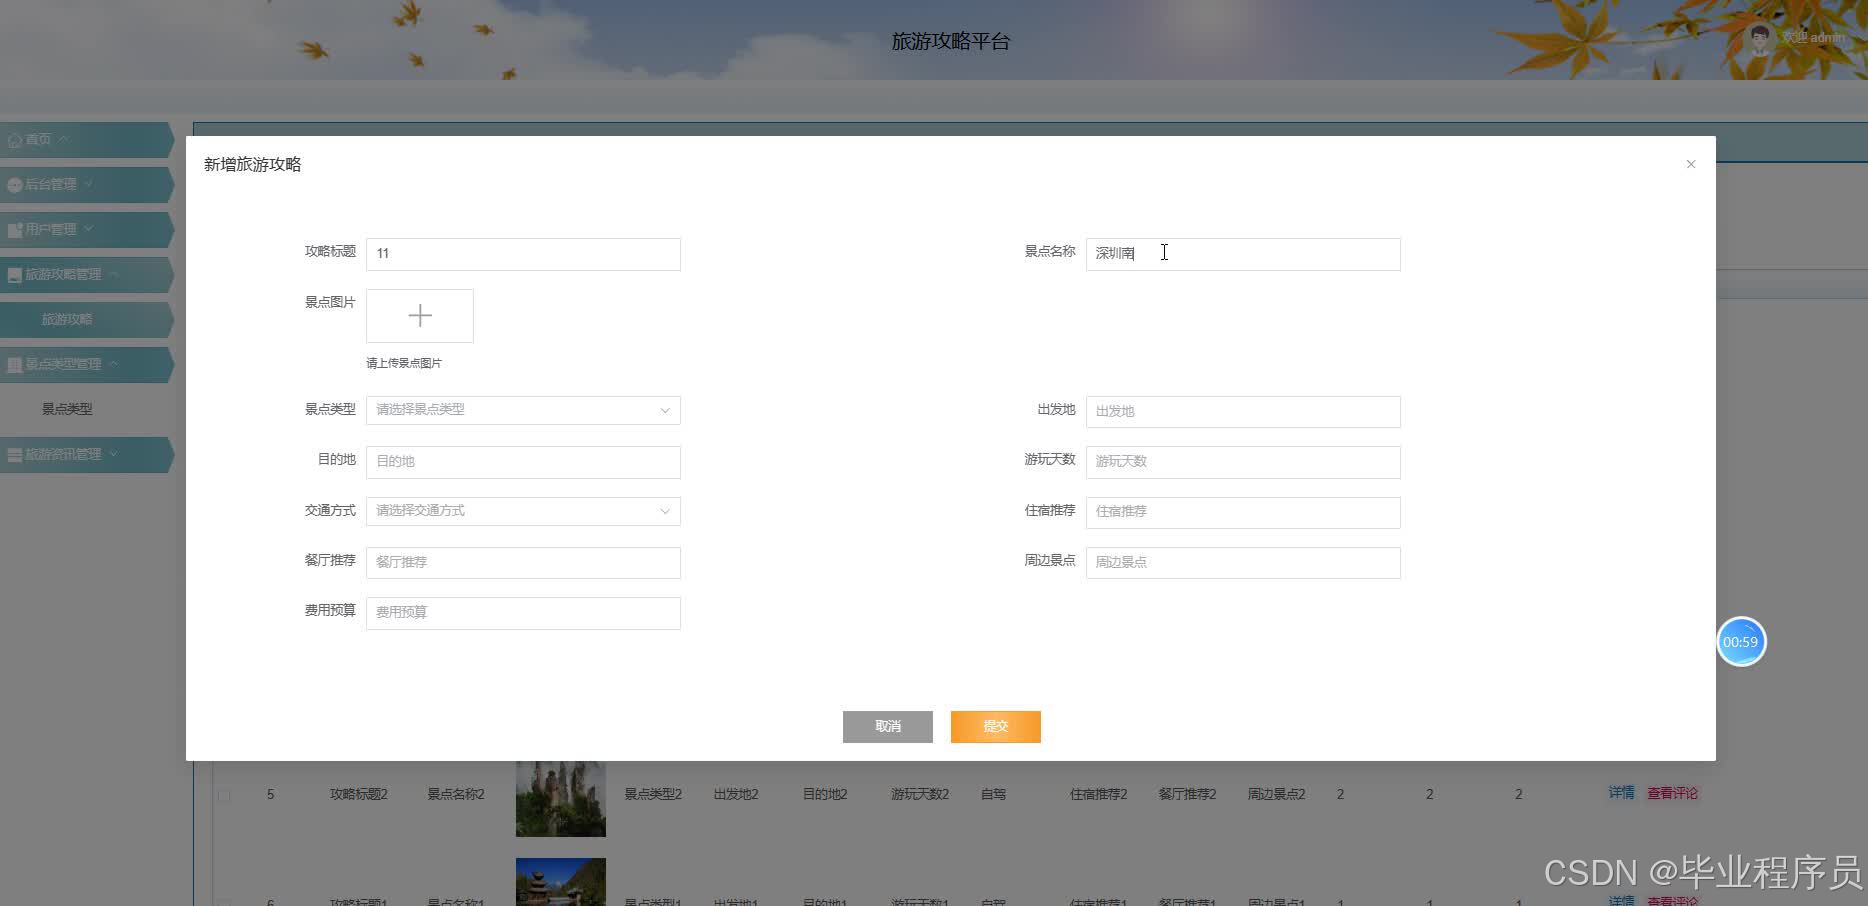This screenshot has width=1868, height=906.
Task: Open 详情 link for row 5
Action: pyautogui.click(x=1621, y=793)
